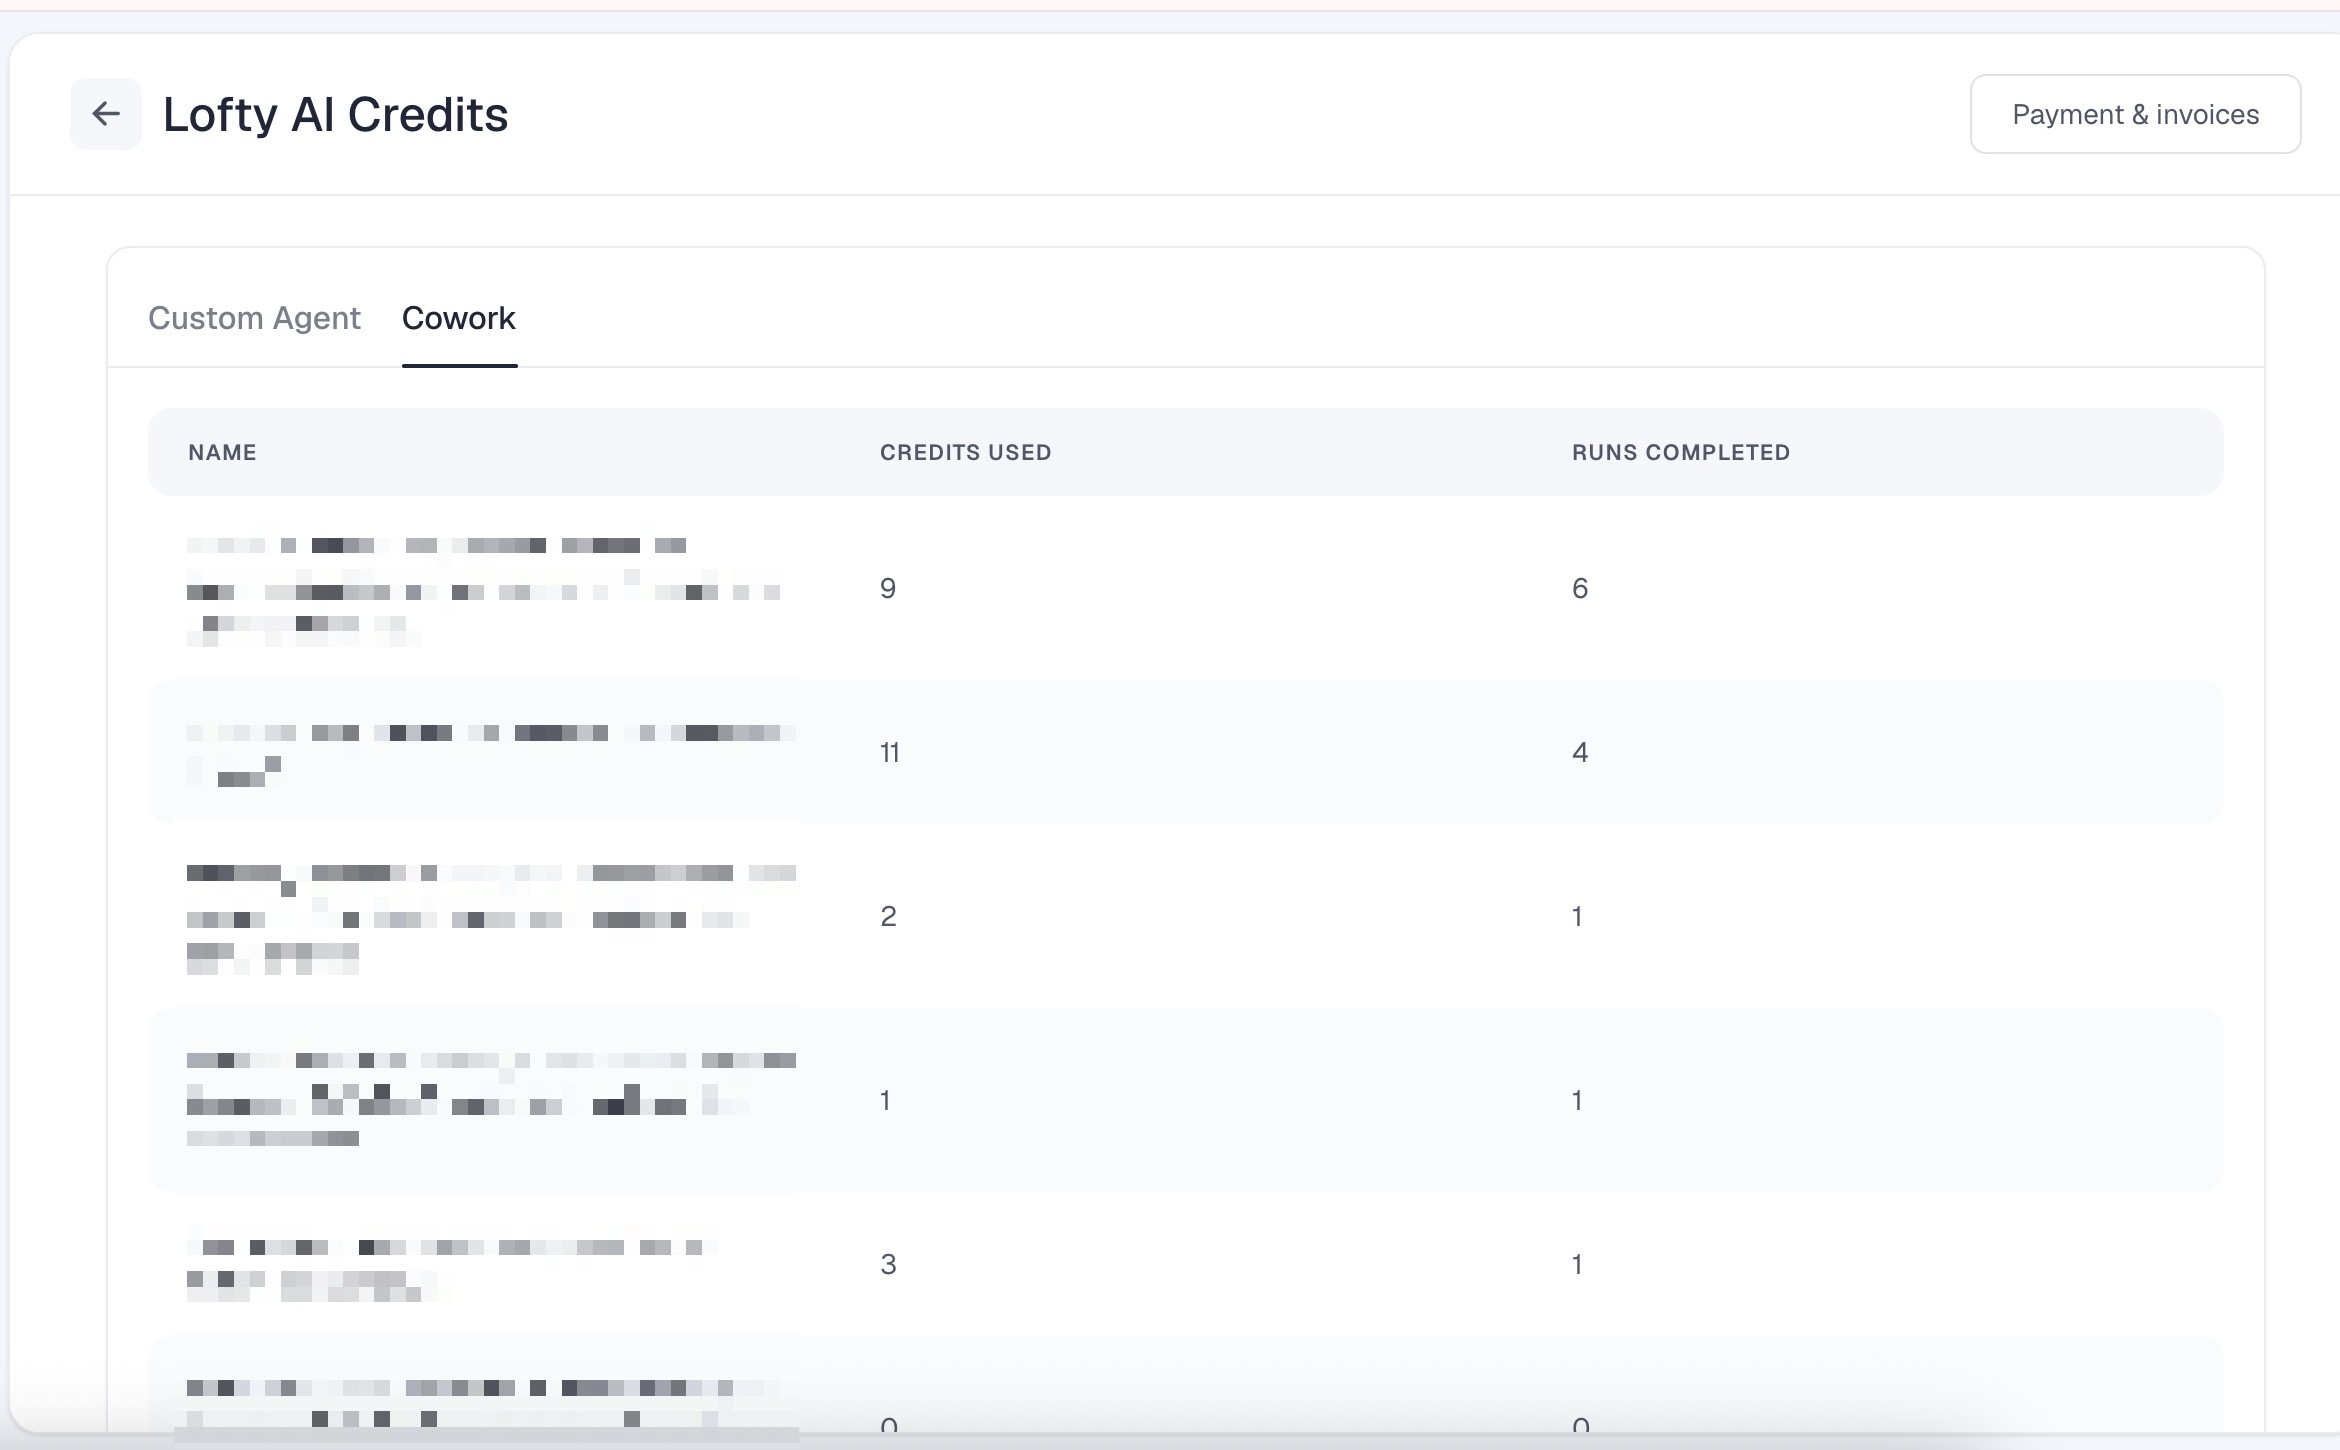Click the RUNS COMPLETED column header

[x=1681, y=452]
